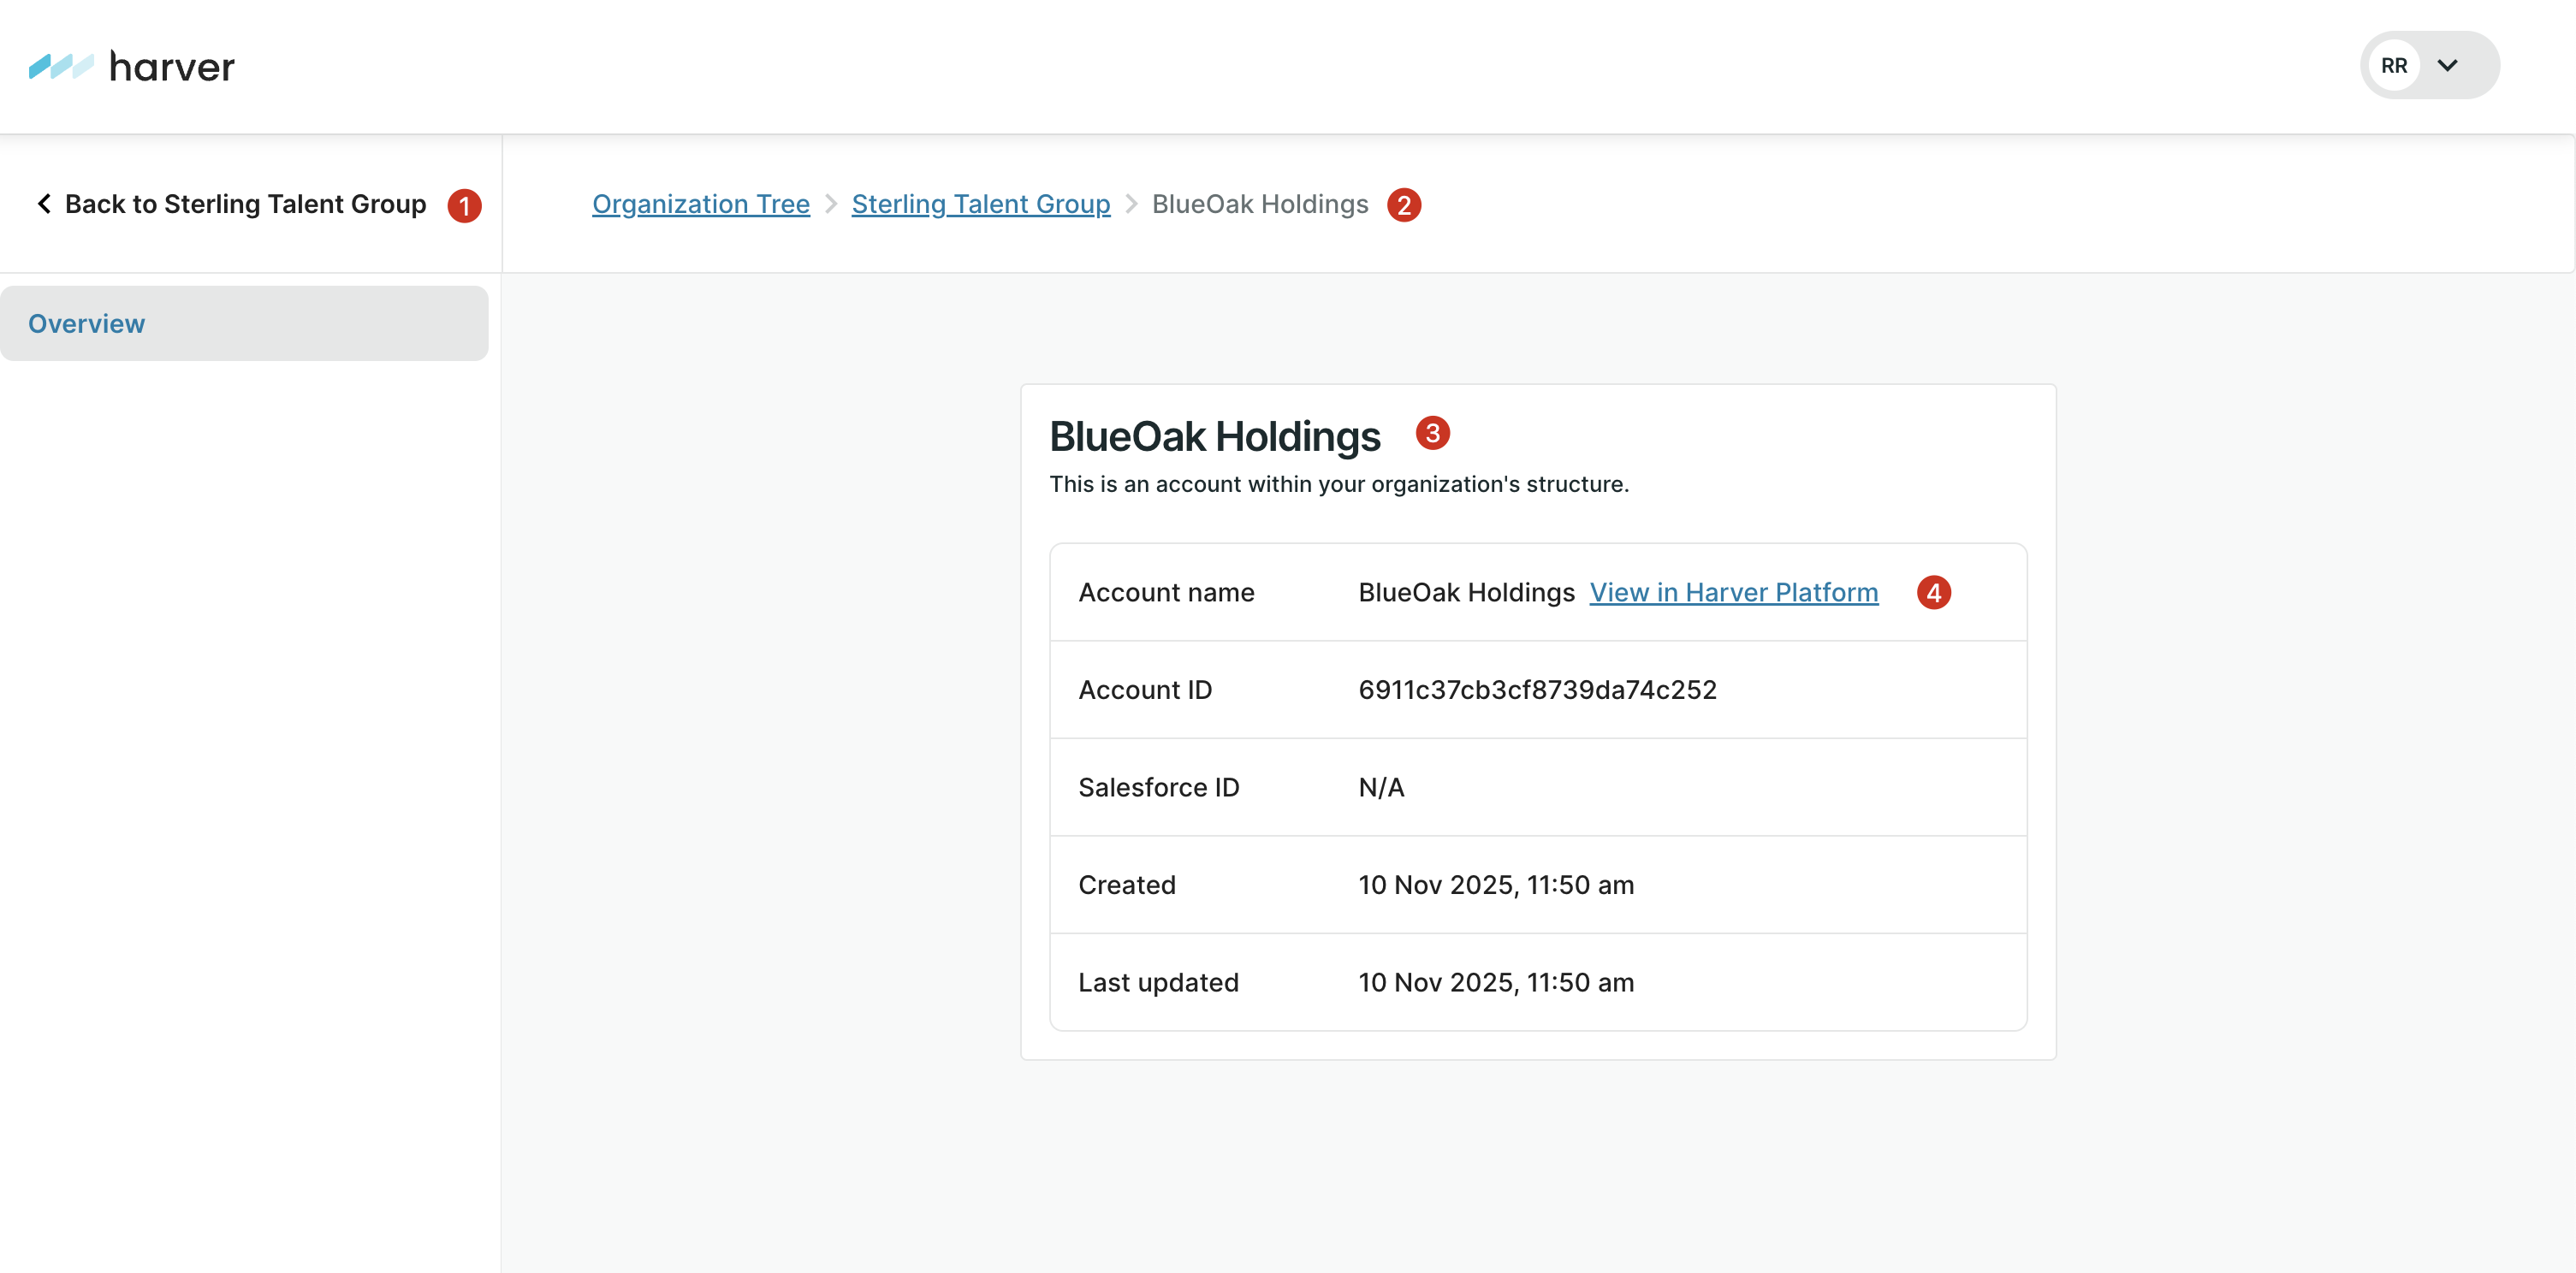Open the Sterling Talent Group breadcrumb link

point(980,204)
